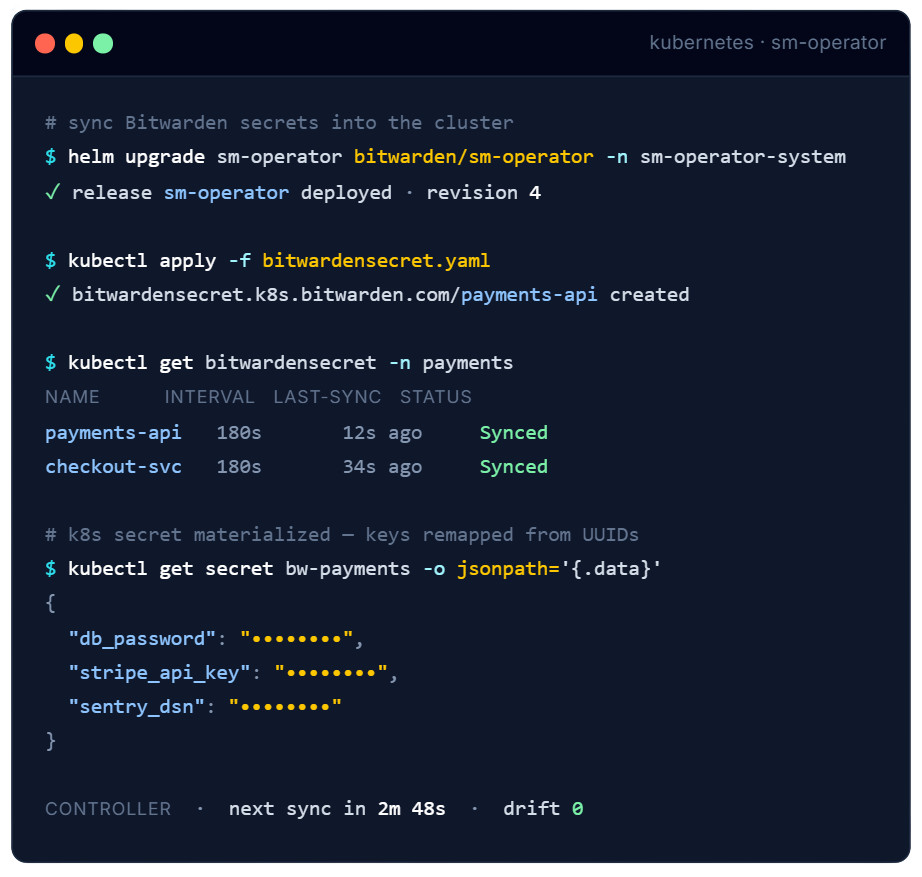Click the closing curly brace of the JSON

(51, 741)
